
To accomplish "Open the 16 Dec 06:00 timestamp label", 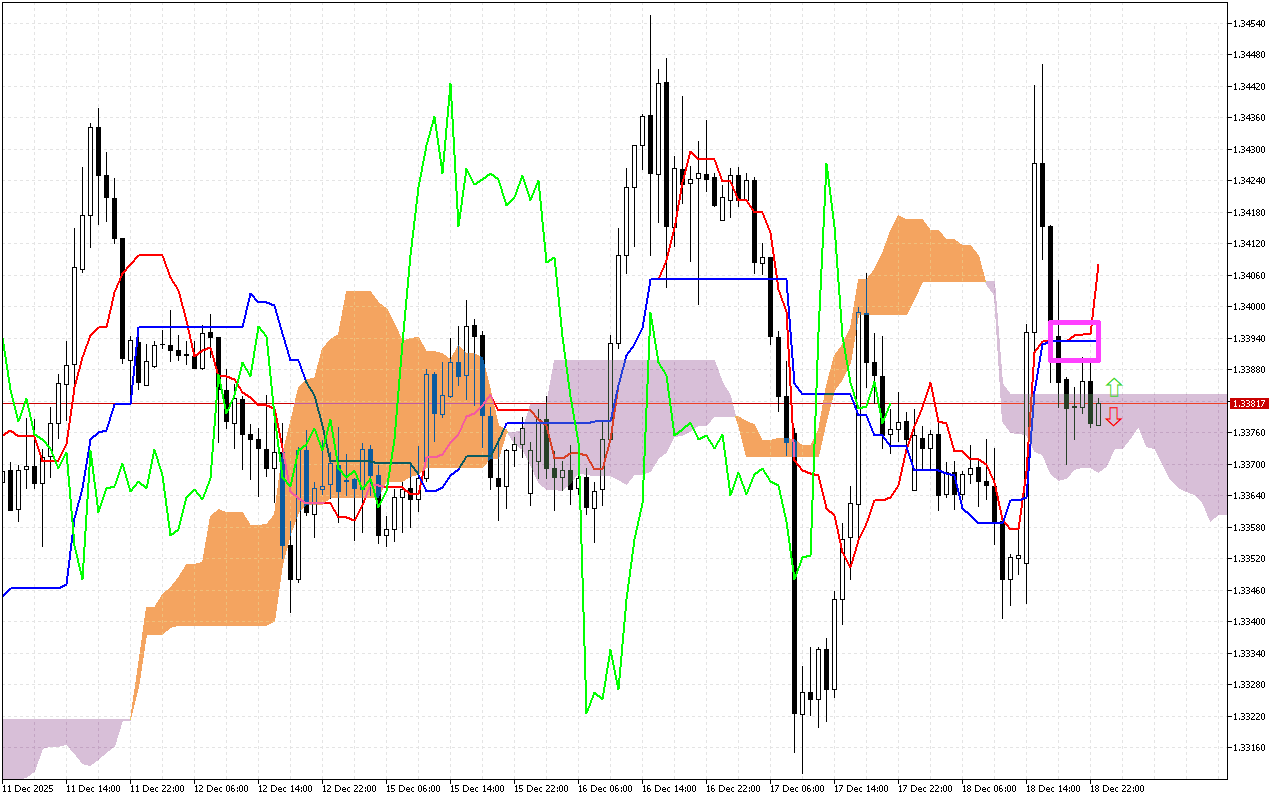I will pos(603,788).
